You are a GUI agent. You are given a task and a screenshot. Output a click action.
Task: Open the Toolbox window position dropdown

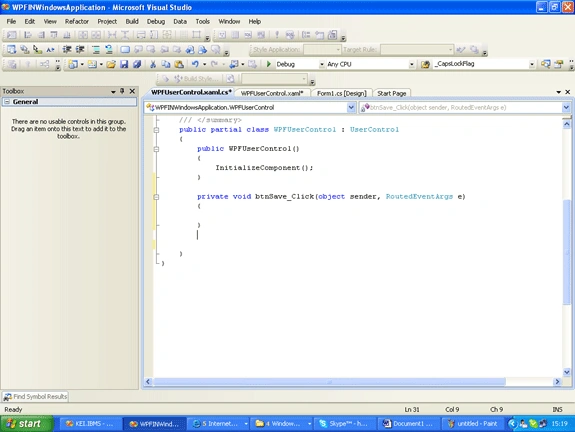click(113, 91)
